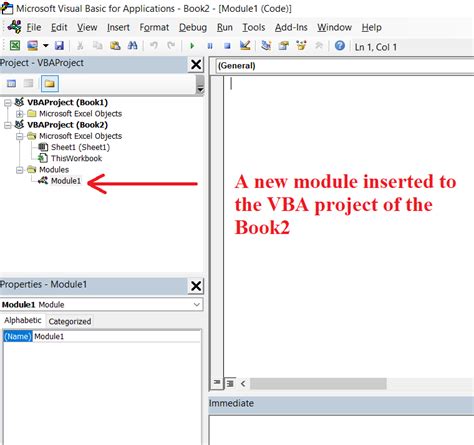Select ThisWorkbook tree item

coord(76,158)
